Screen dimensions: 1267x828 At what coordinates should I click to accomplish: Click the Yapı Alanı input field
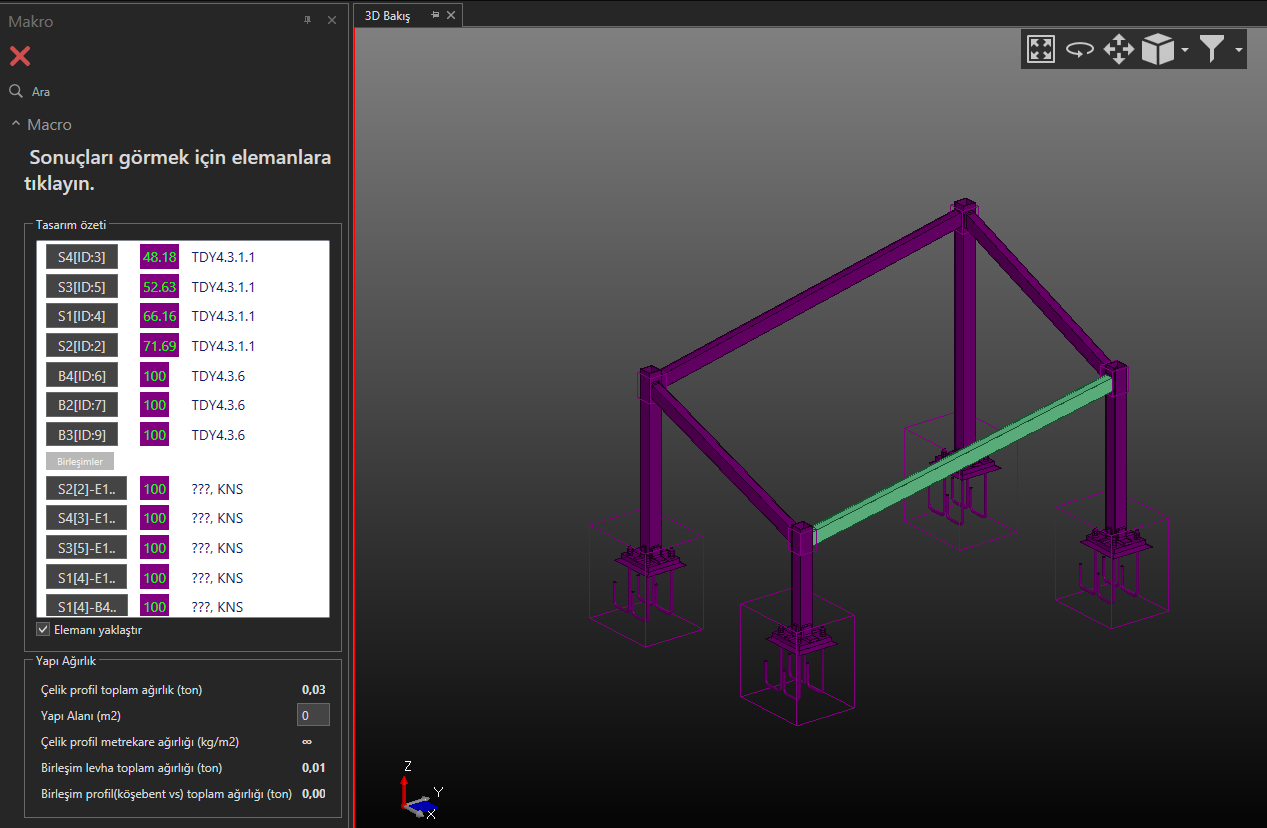313,715
